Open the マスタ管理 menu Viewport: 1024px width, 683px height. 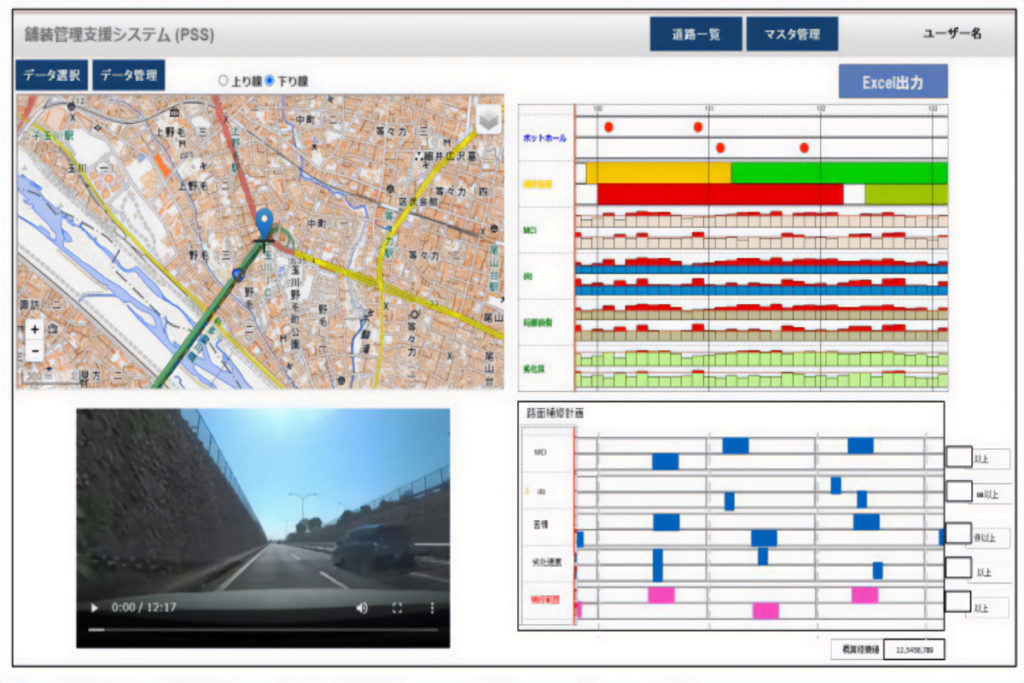(792, 34)
